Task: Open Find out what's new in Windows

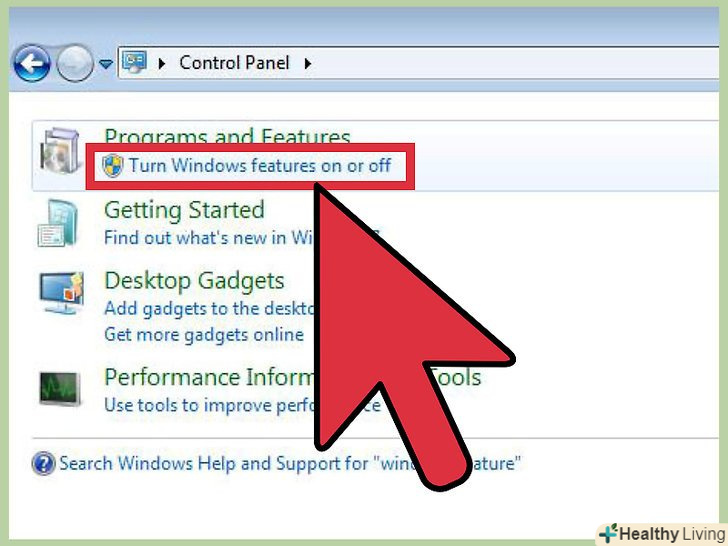Action: coord(209,238)
